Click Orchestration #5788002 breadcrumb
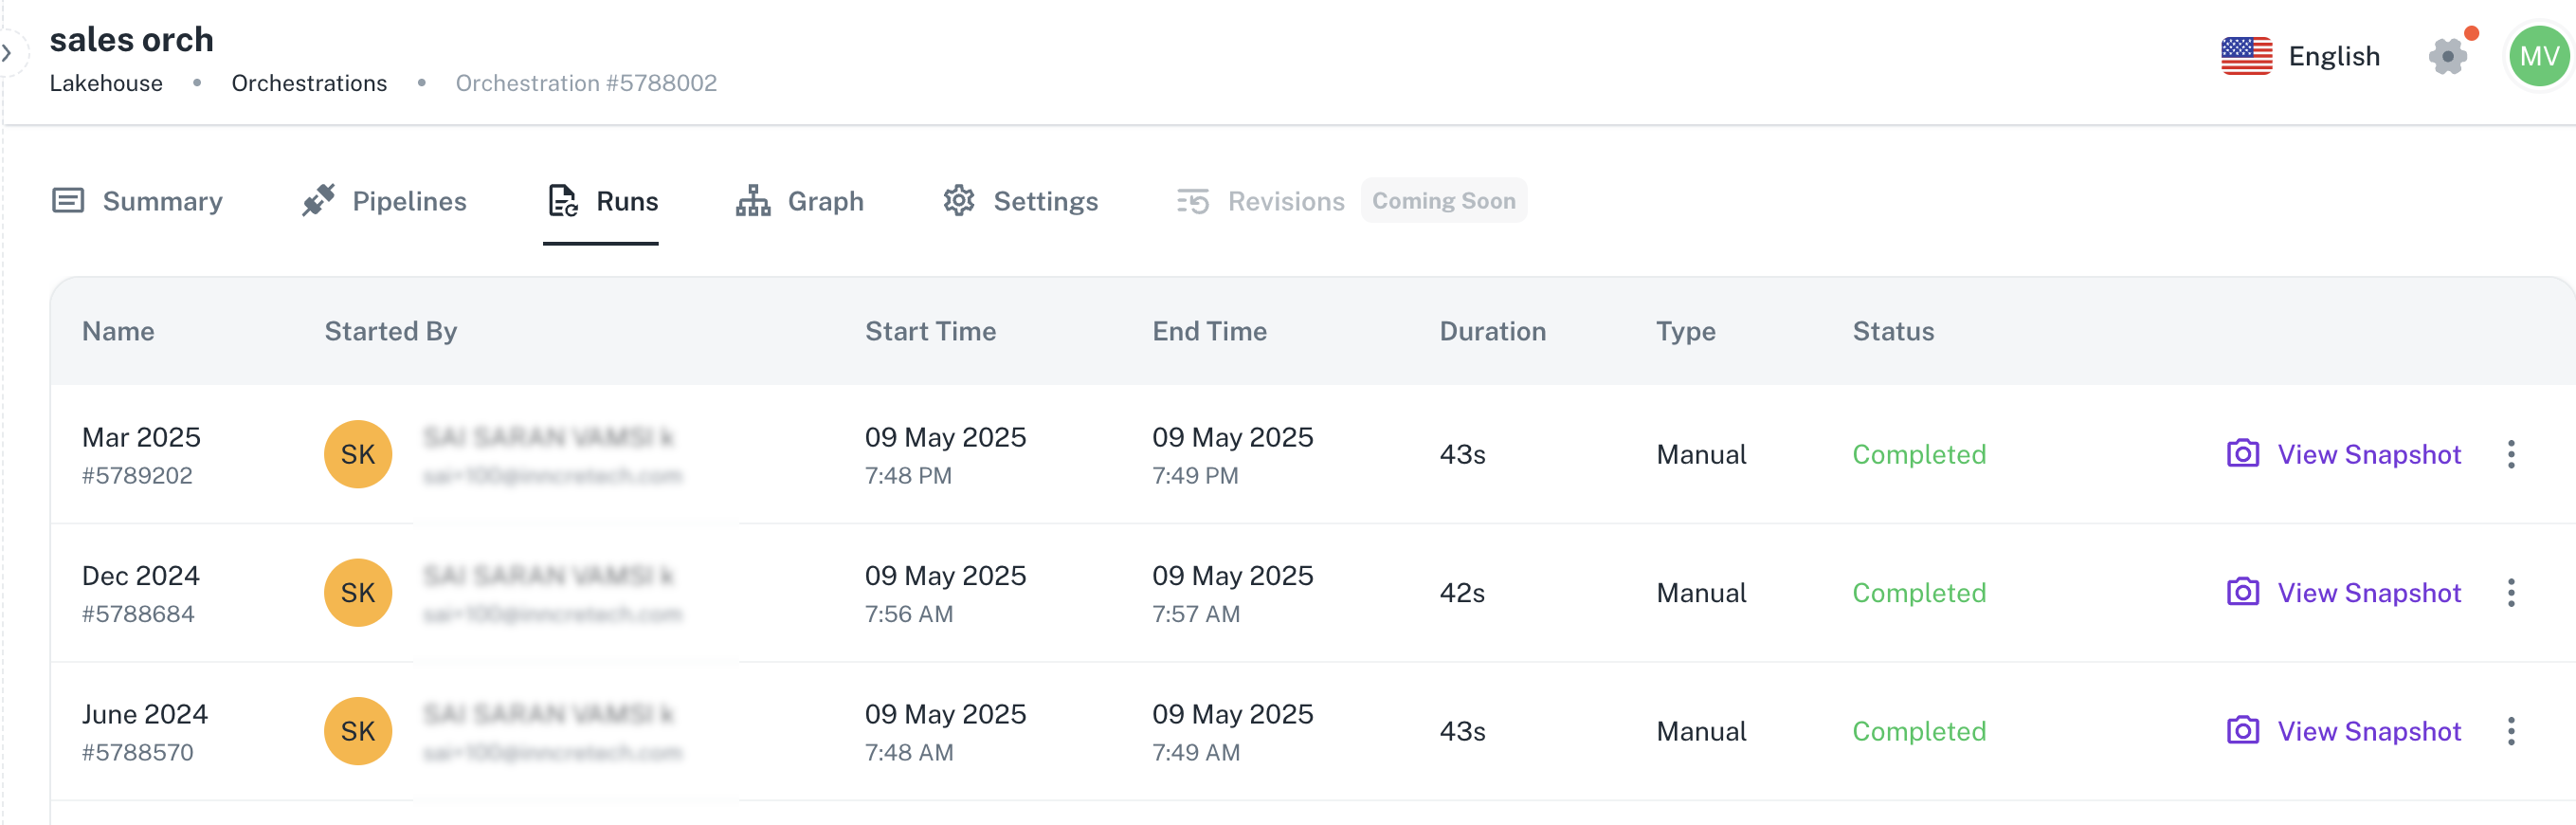Image resolution: width=2576 pixels, height=825 pixels. (x=586, y=83)
